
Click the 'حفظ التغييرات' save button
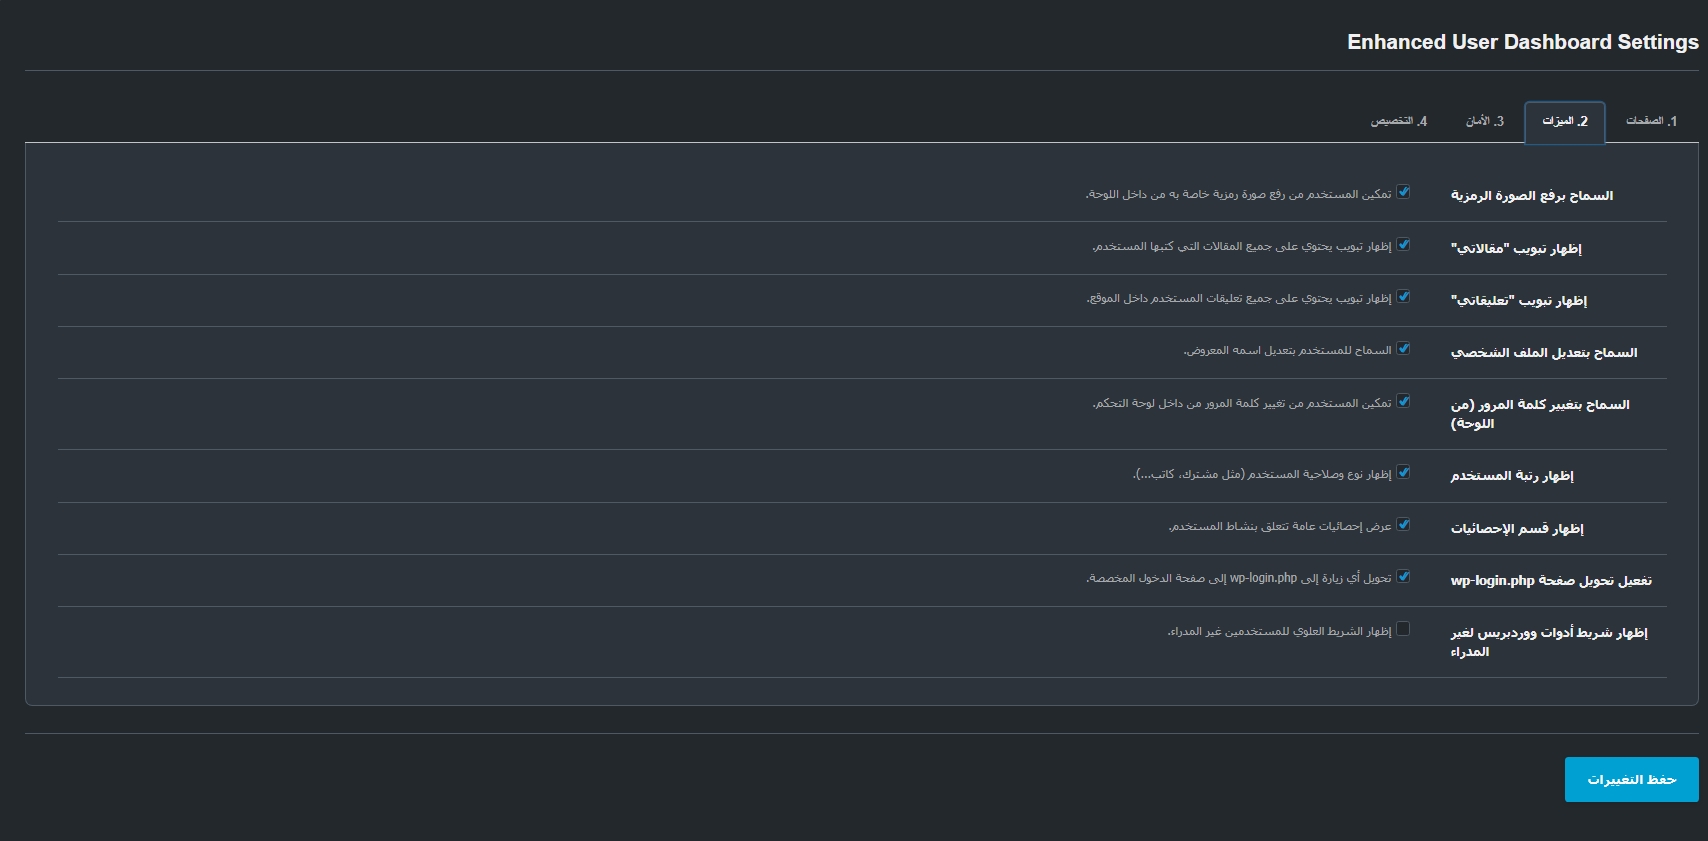(x=1631, y=779)
